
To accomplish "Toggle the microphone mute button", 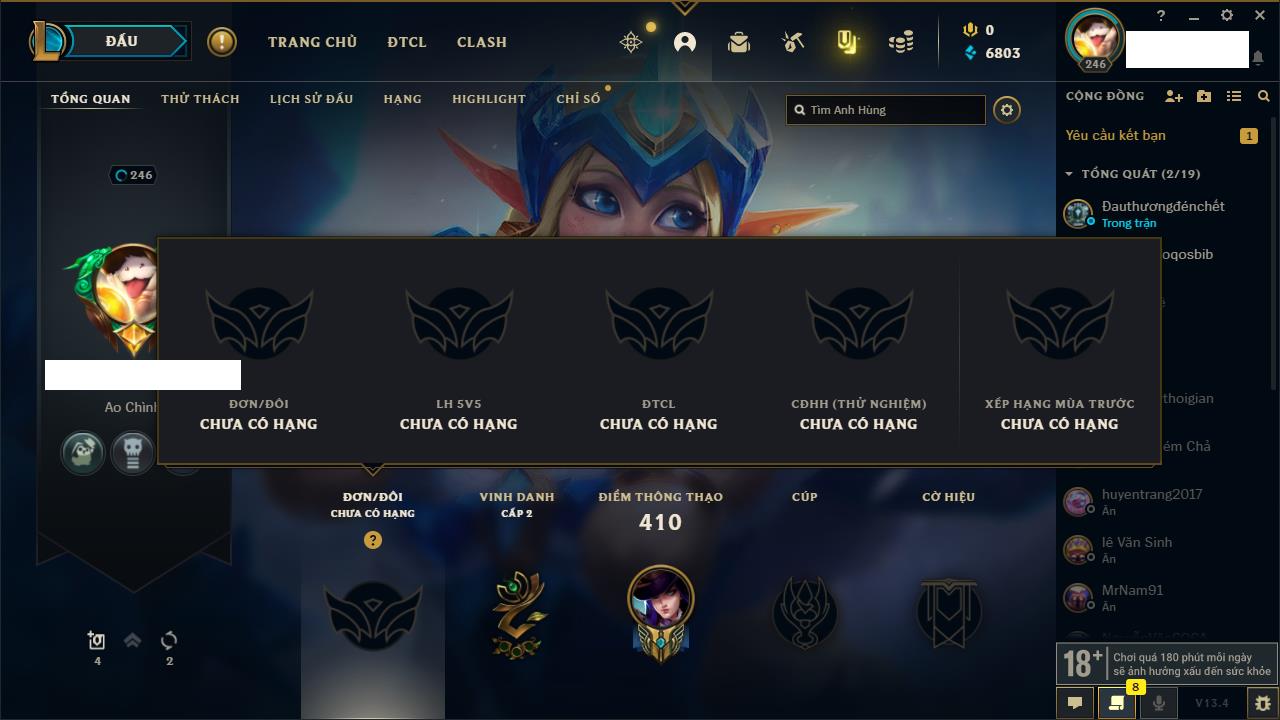I will (1158, 703).
